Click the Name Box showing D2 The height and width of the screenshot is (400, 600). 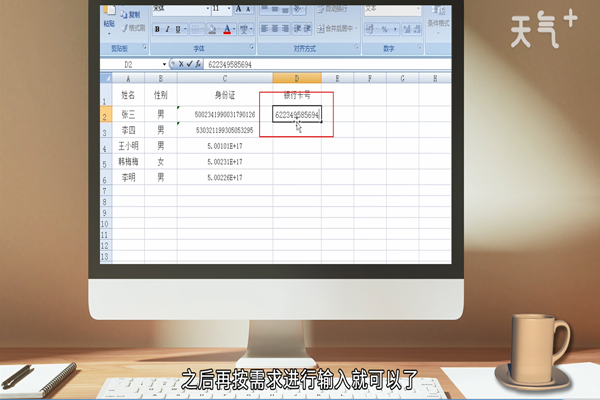click(130, 64)
